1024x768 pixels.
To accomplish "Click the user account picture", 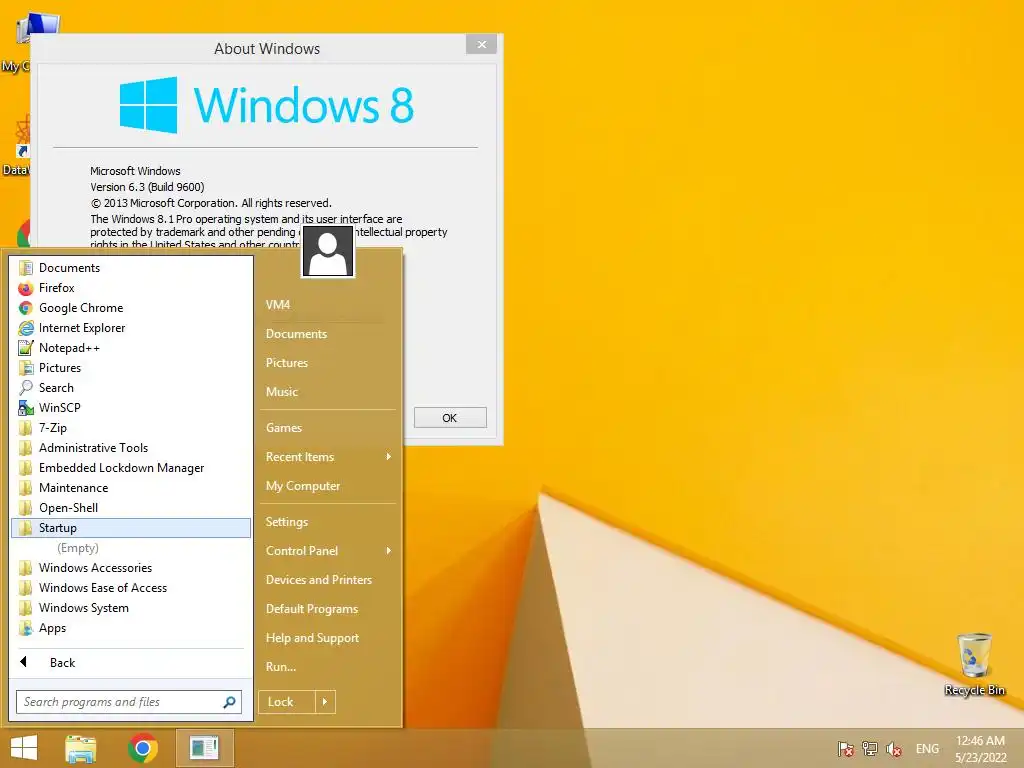I will click(x=328, y=251).
